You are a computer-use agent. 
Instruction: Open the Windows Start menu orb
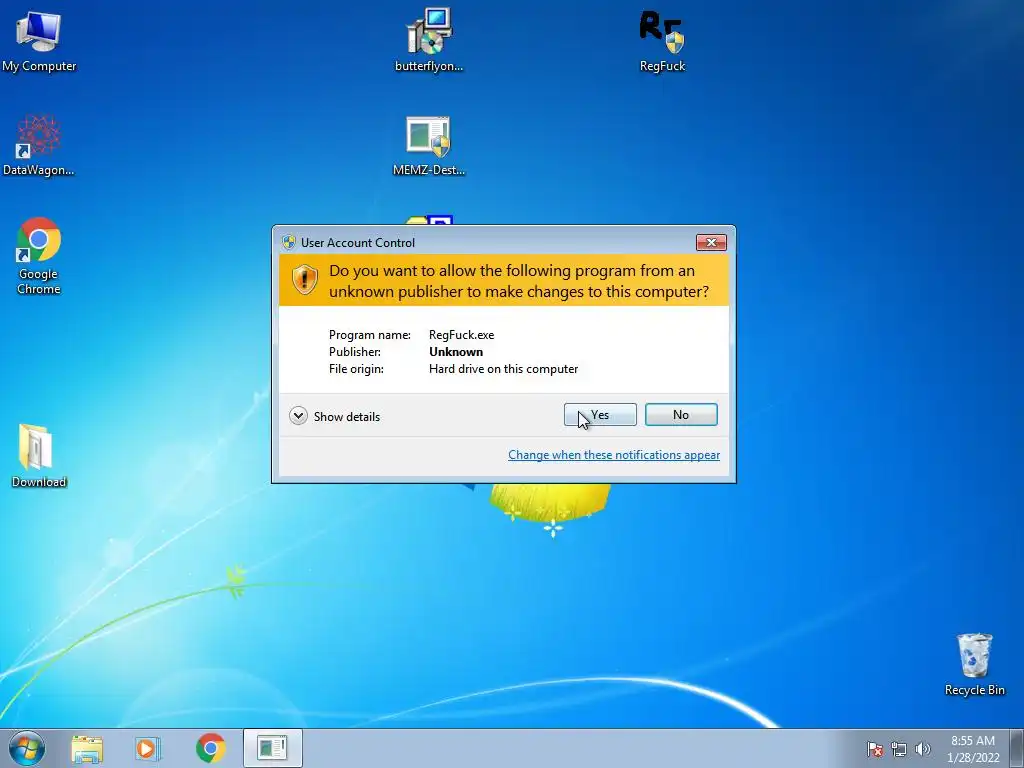click(x=27, y=748)
